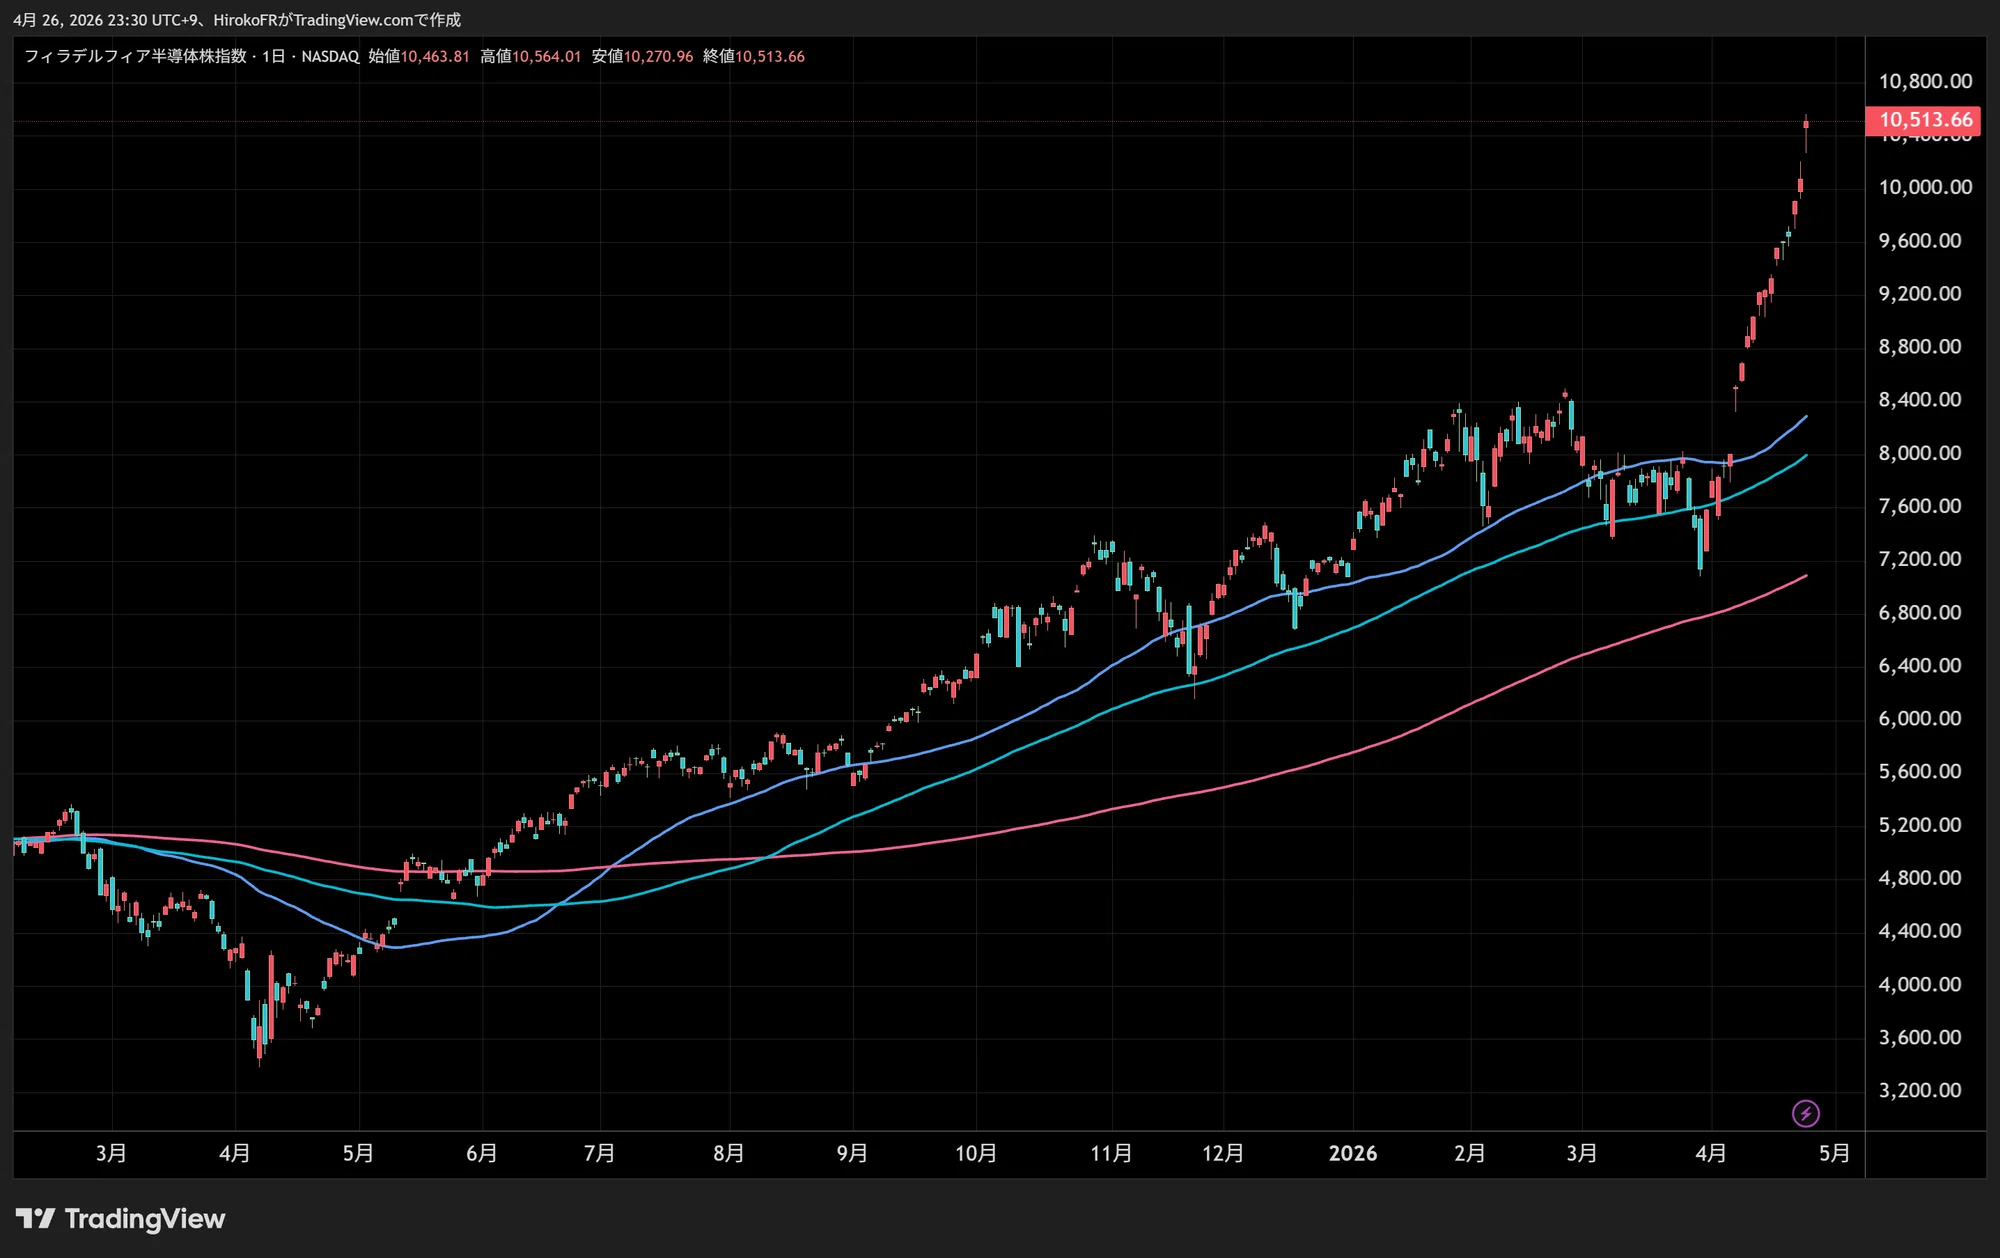
Task: Click the 4,800.00 price axis label
Action: [1920, 878]
